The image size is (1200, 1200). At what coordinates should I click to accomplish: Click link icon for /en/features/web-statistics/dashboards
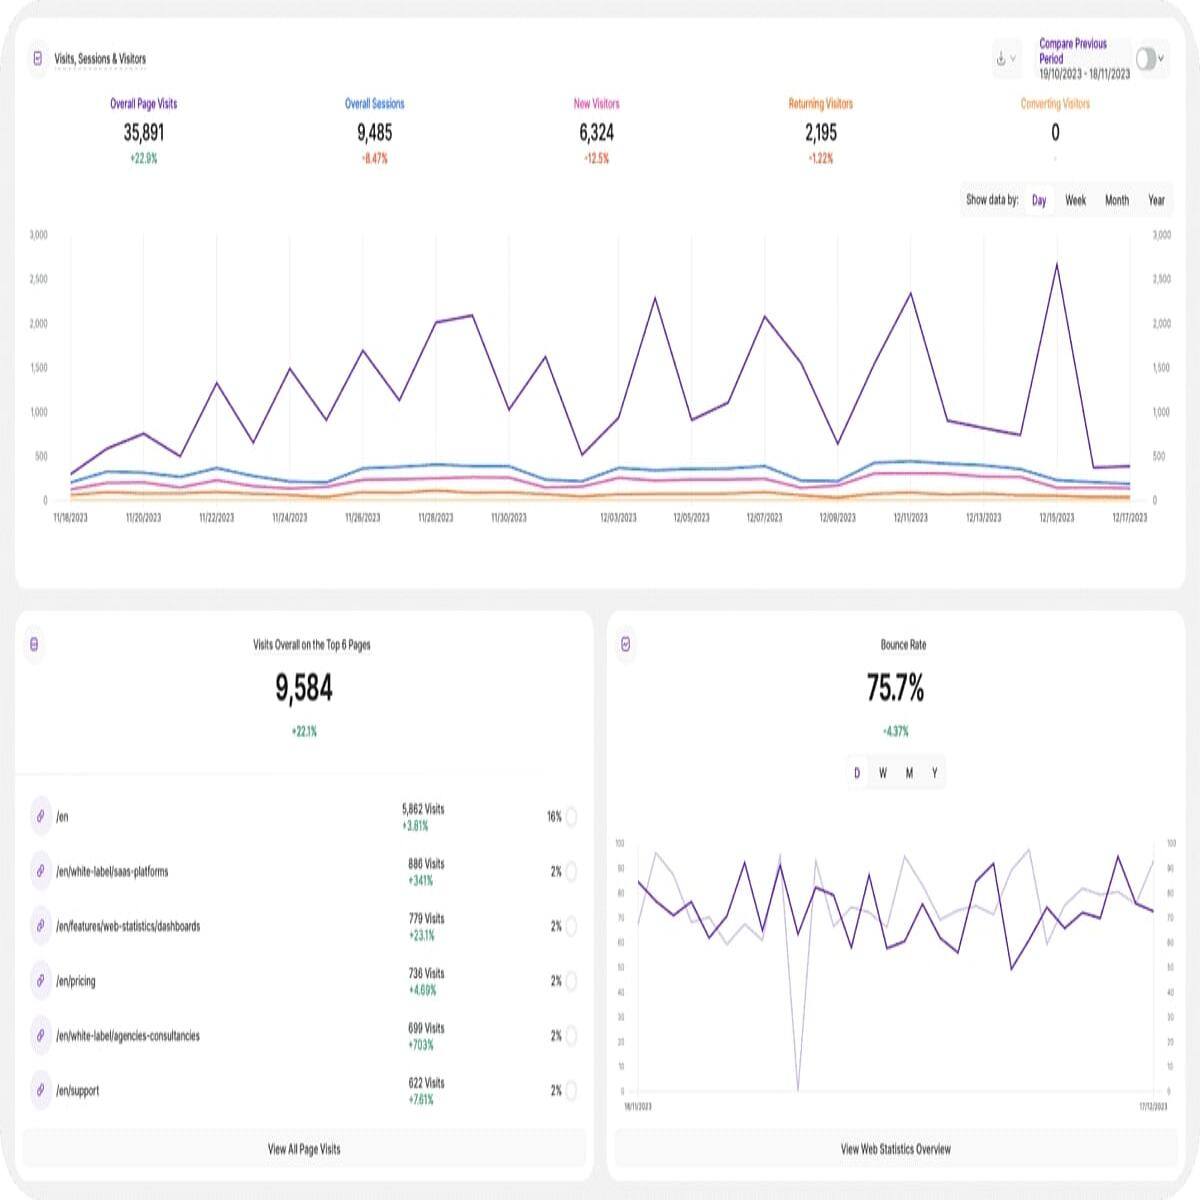40,926
